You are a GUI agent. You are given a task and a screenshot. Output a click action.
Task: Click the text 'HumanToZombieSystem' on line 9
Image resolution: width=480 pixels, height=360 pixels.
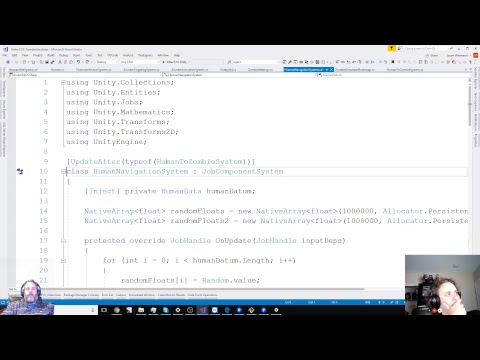[x=200, y=162]
